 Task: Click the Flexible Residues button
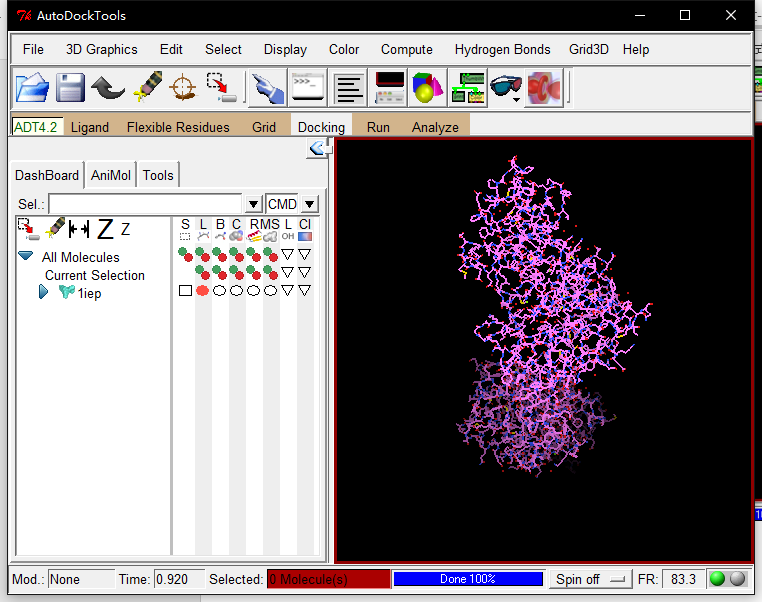pyautogui.click(x=178, y=127)
